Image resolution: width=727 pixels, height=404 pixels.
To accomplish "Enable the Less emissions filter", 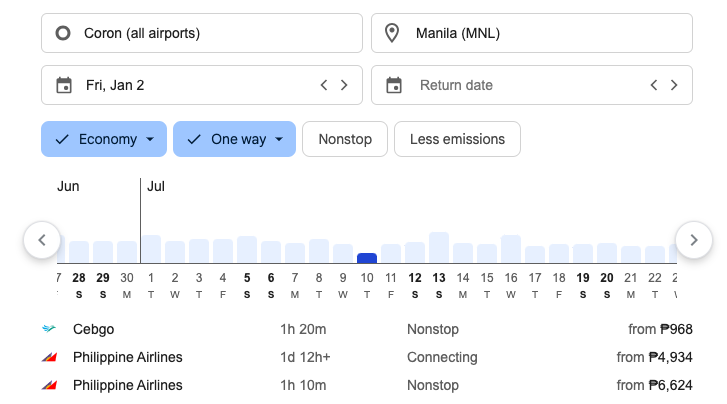I will pos(457,139).
